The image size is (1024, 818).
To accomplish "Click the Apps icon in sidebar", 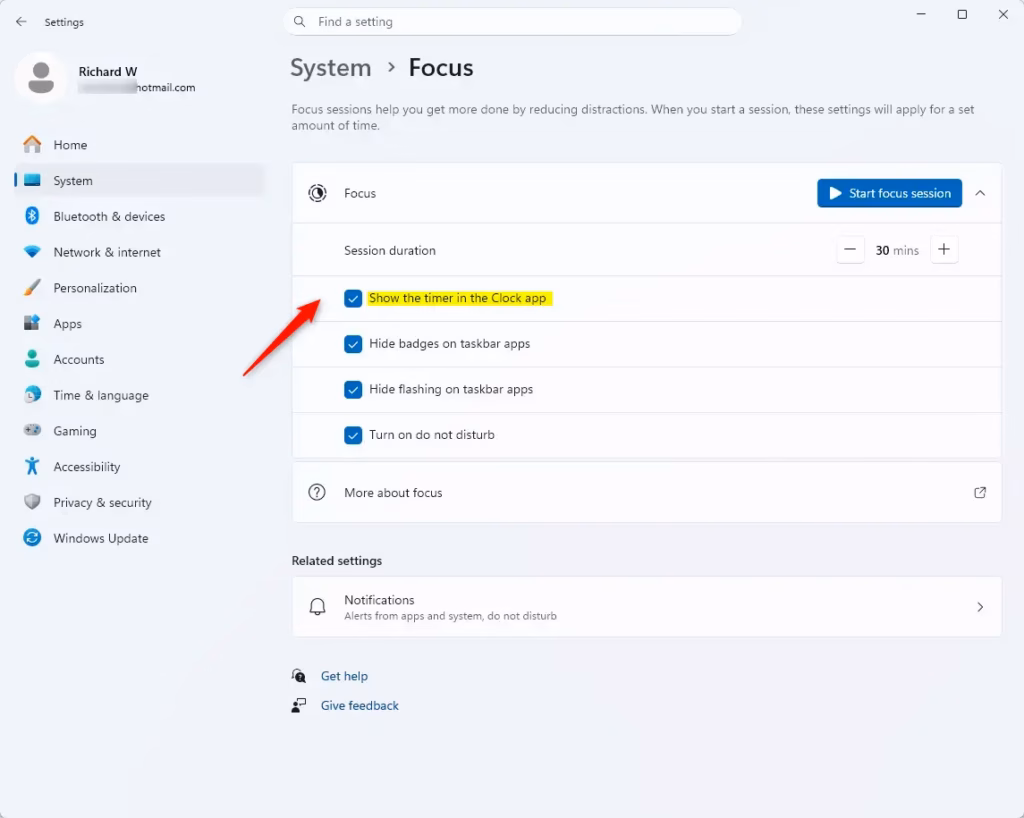I will coord(32,323).
